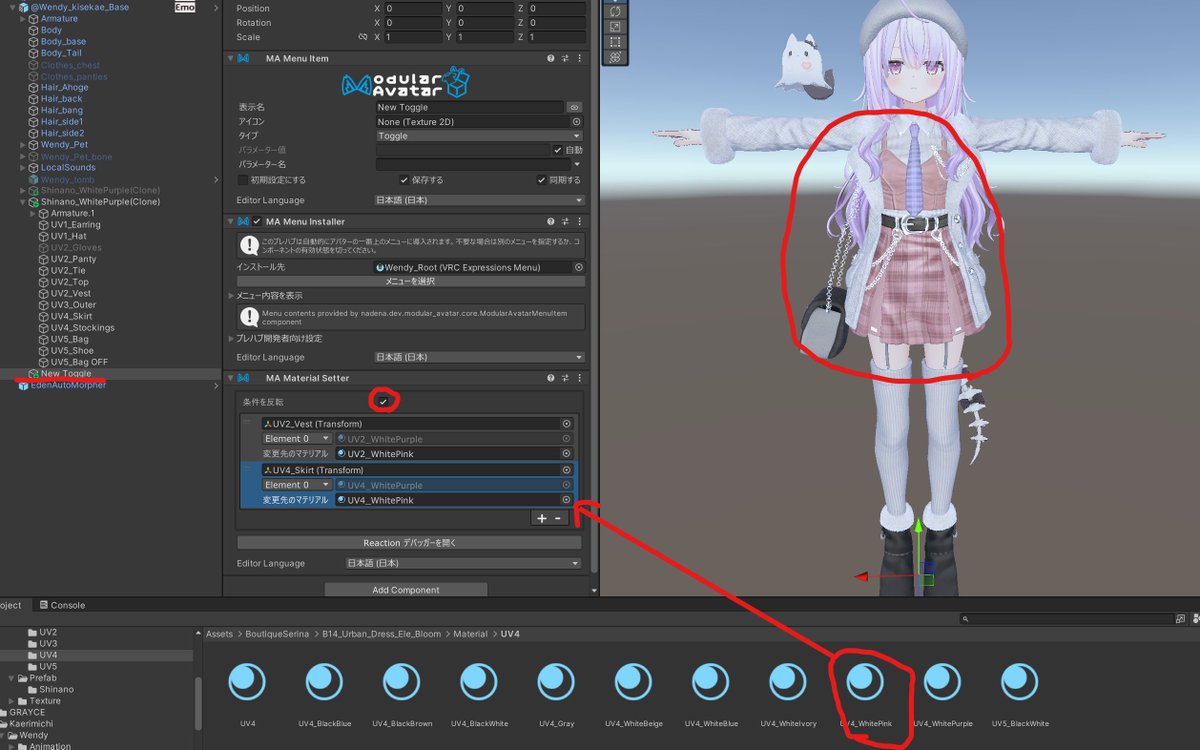The height and width of the screenshot is (750, 1200).
Task: Open object picker for UV2_WhitePink material
Action: tap(567, 454)
